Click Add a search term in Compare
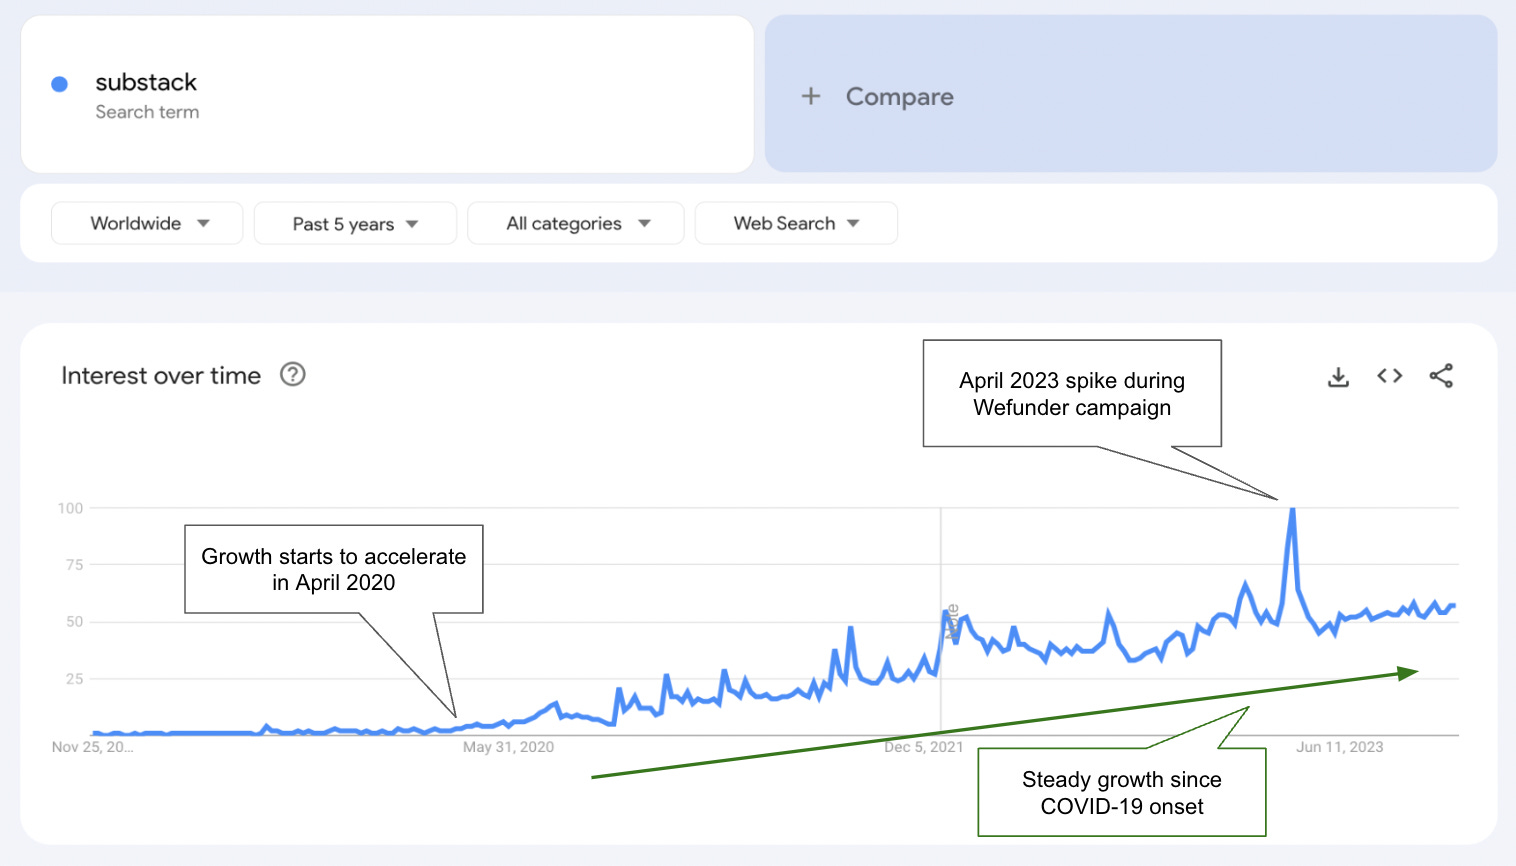 [875, 96]
